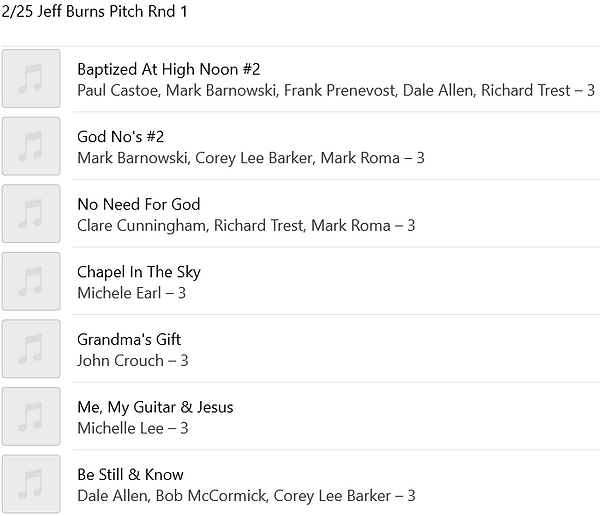This screenshot has width=600, height=516.
Task: Click the Michelle Lee – 3 artist line
Action: coord(132,428)
